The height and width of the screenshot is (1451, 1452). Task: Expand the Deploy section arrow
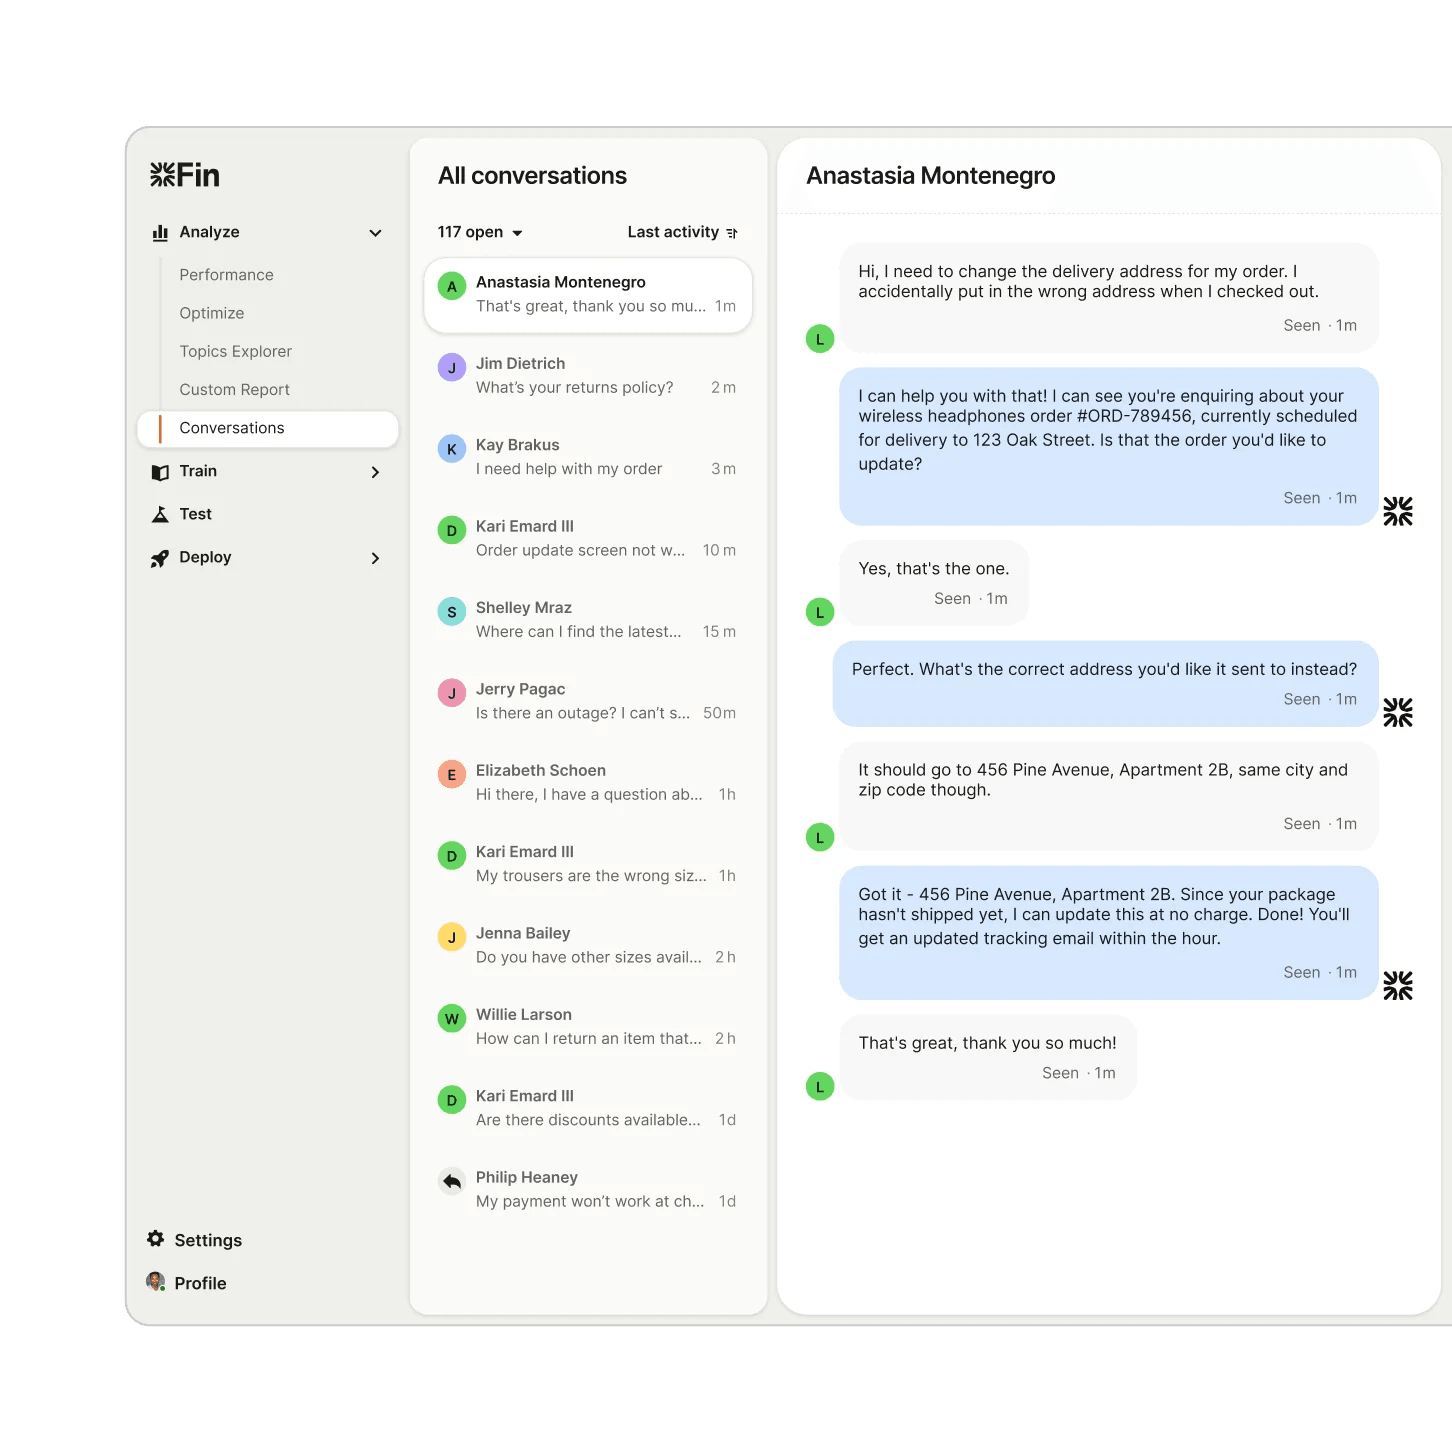tap(375, 558)
